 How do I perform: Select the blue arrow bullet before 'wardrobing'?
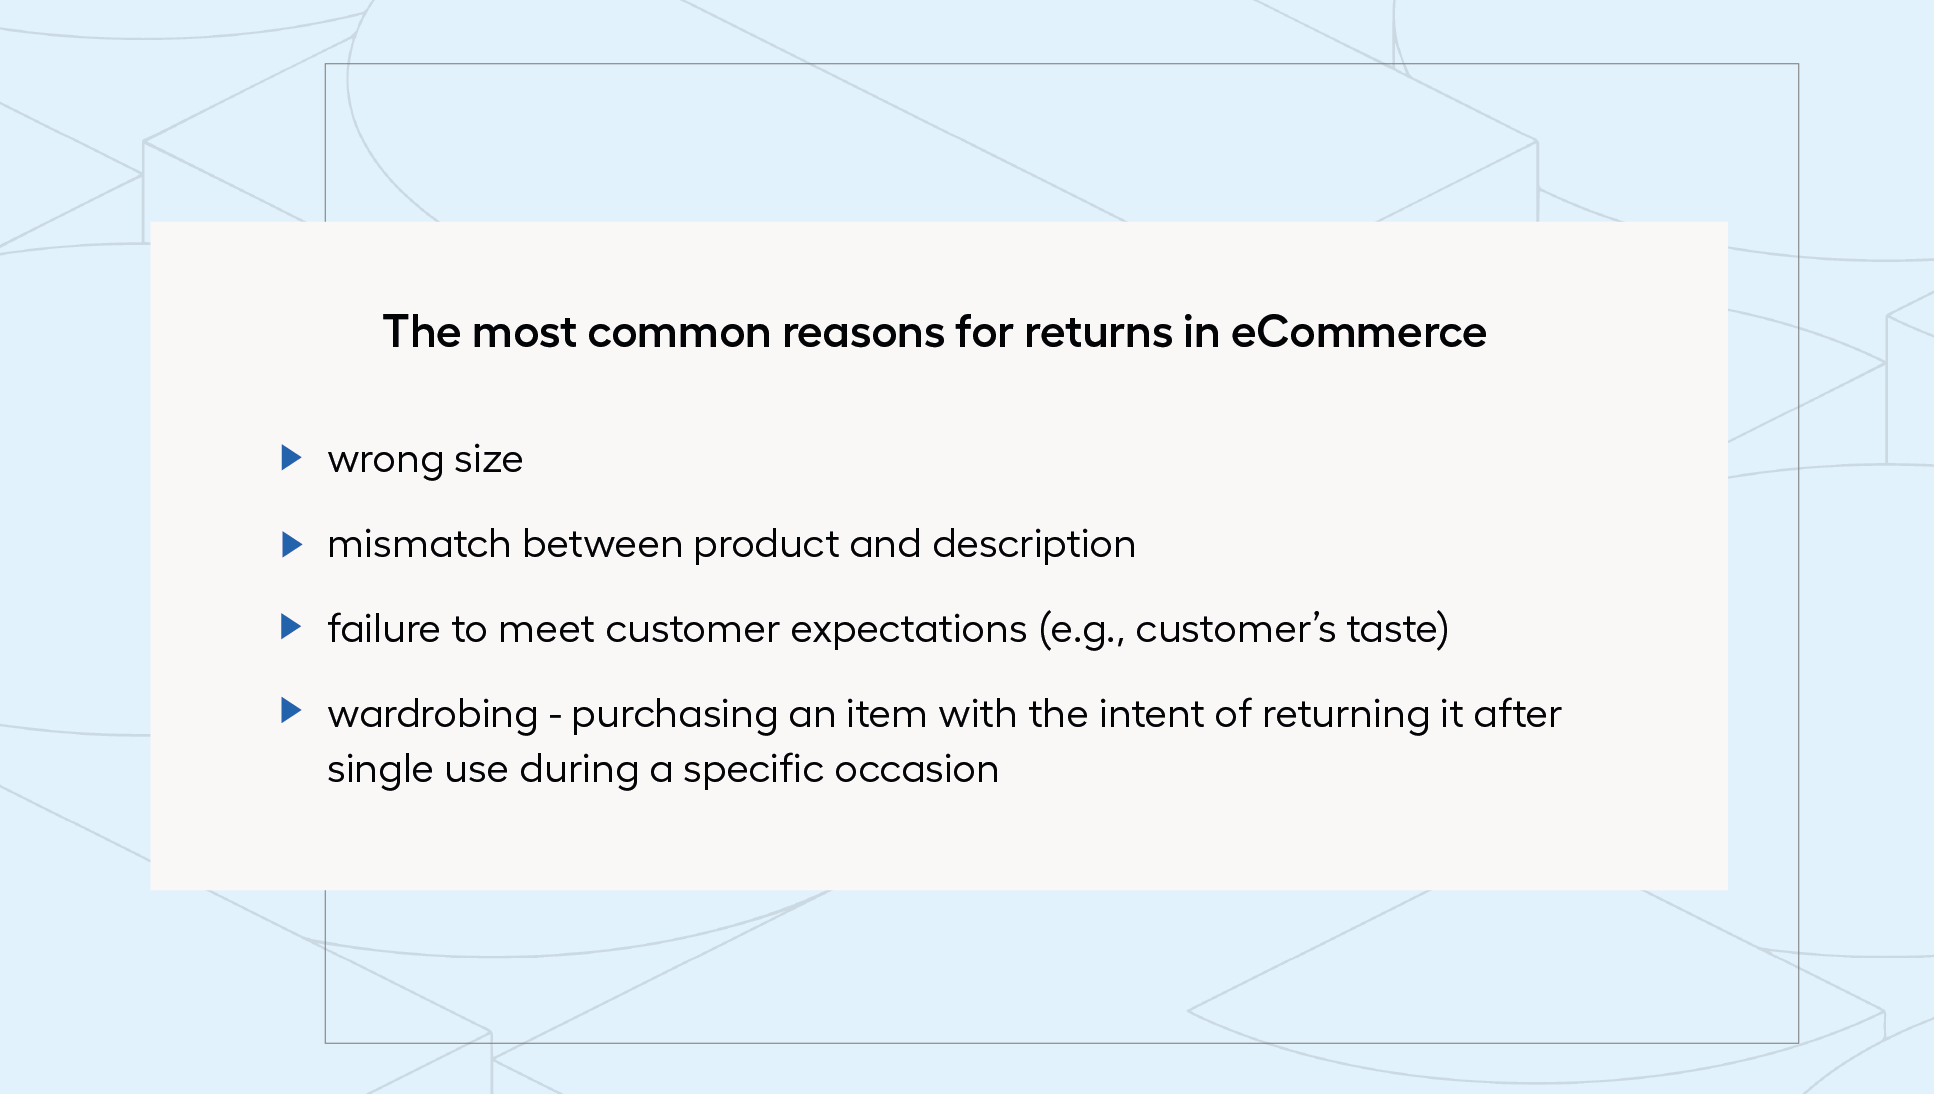(292, 711)
